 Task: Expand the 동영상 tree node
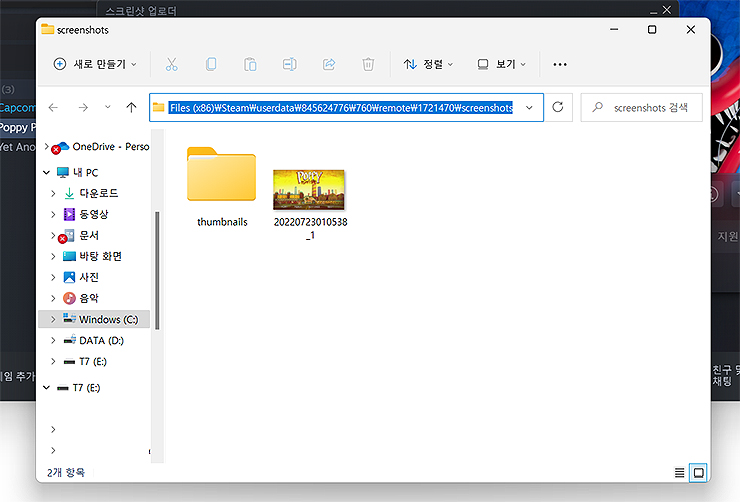tap(53, 214)
